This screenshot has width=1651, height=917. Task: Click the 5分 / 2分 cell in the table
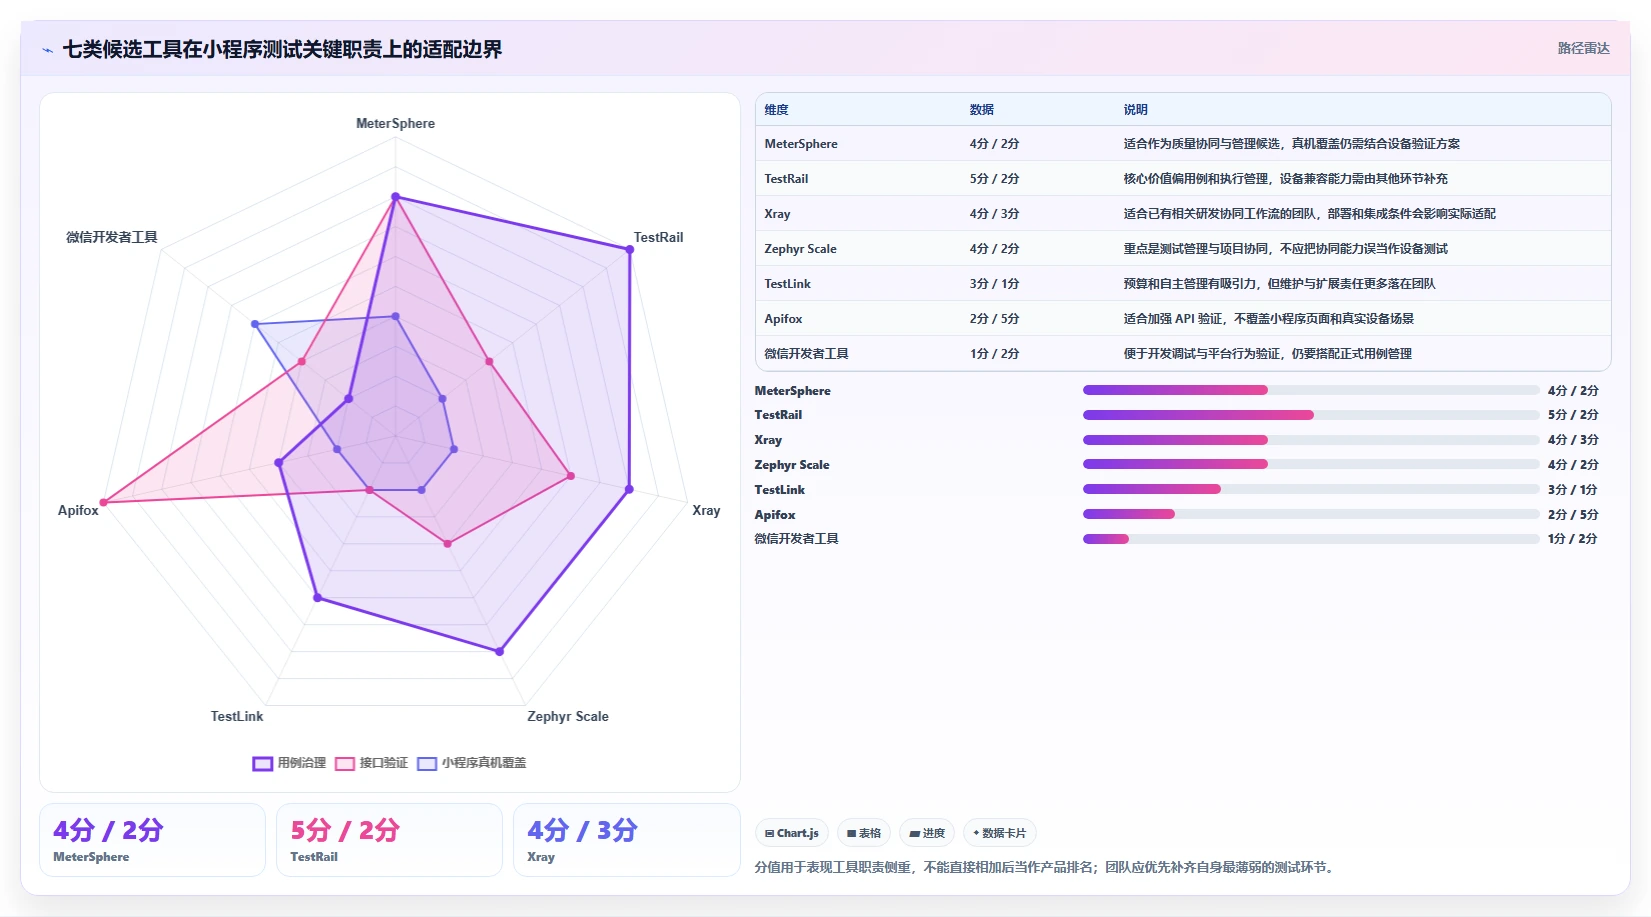pos(994,179)
